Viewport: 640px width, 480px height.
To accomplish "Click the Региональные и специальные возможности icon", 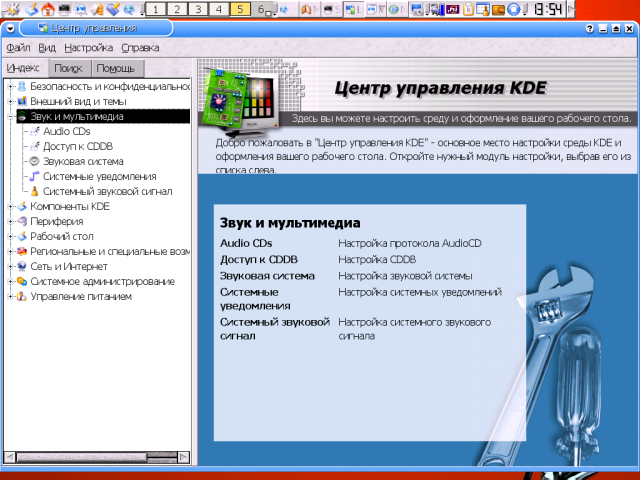I will click(21, 251).
